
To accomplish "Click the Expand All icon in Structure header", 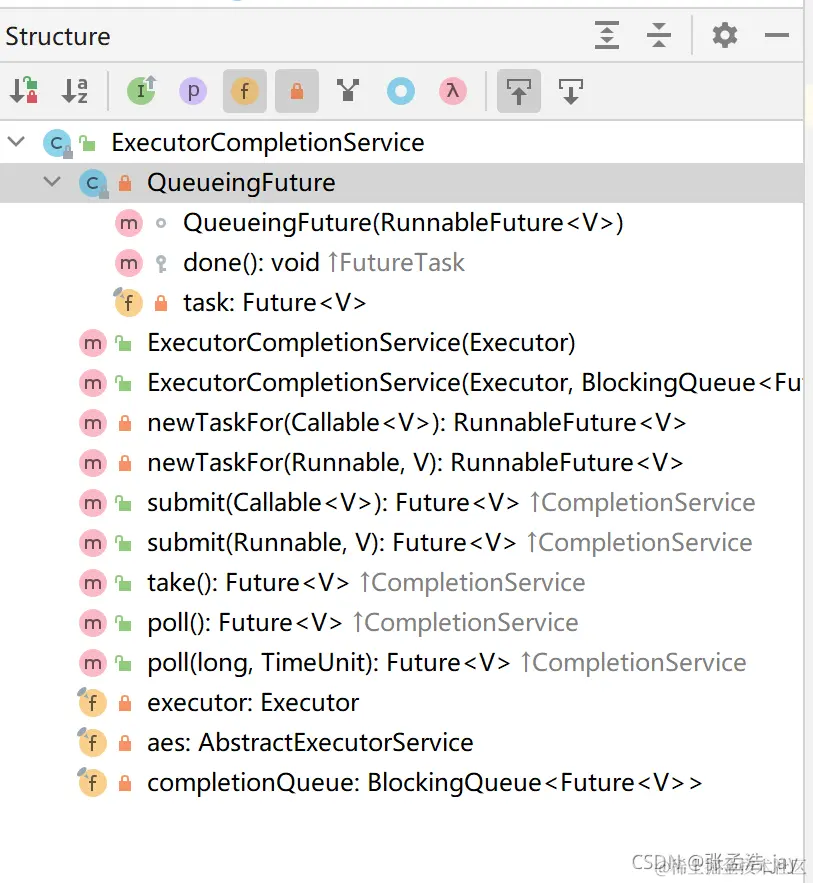I will 606,35.
